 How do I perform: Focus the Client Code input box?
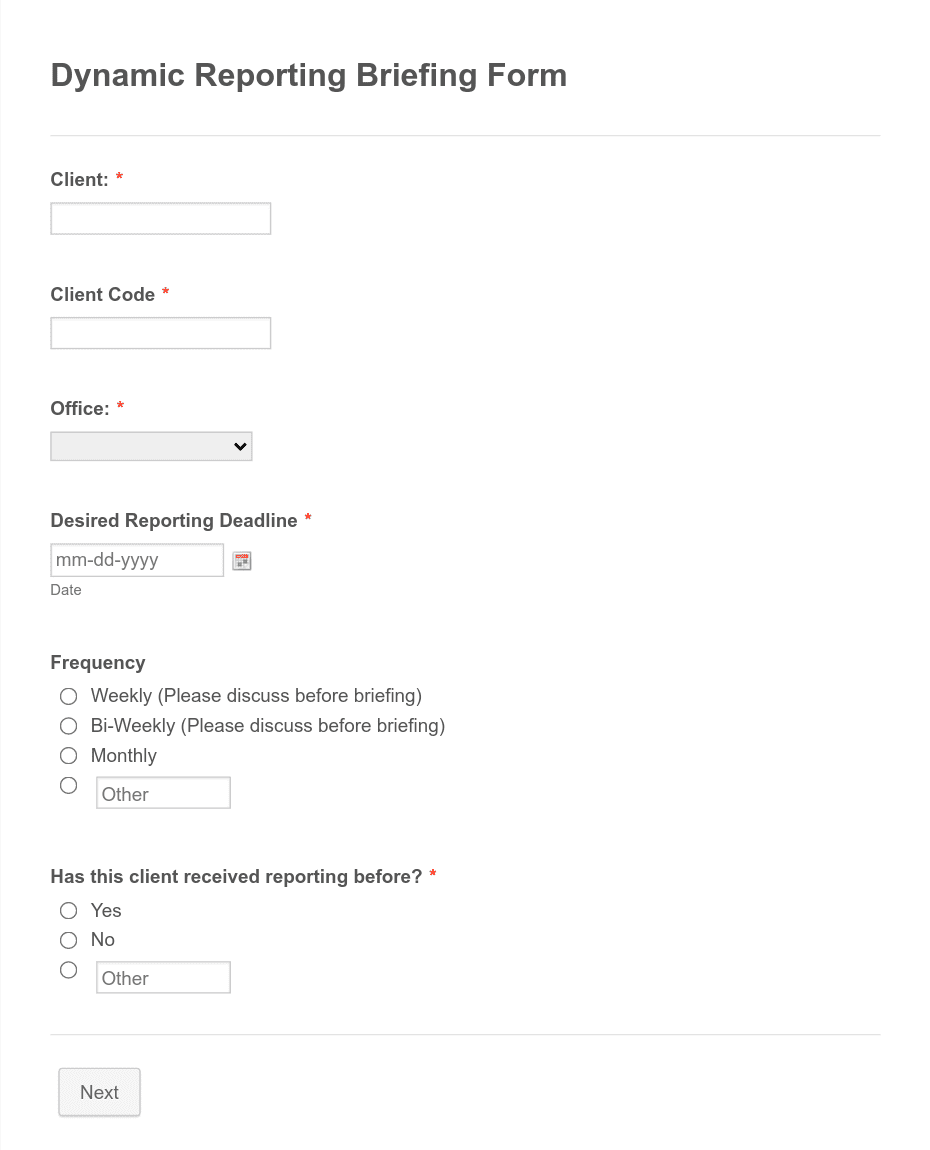[160, 332]
